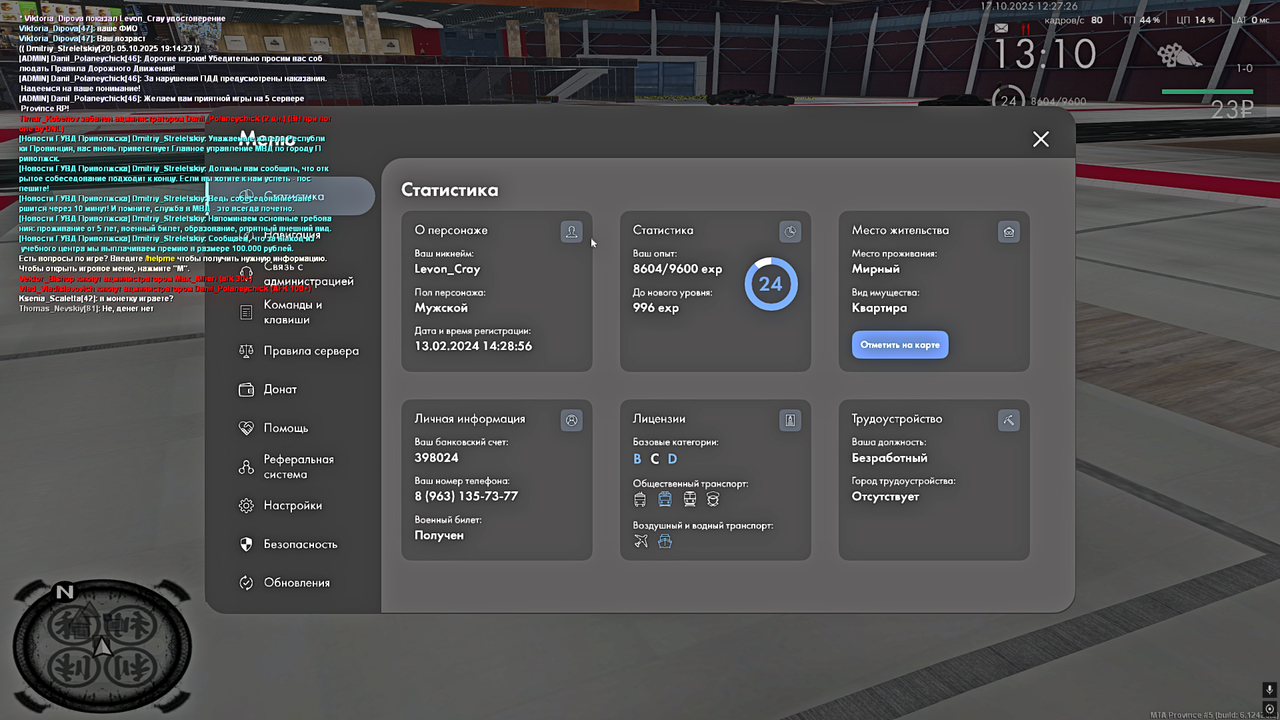Open the Донат wallet icon
This screenshot has height=720, width=1280.
pyautogui.click(x=246, y=389)
